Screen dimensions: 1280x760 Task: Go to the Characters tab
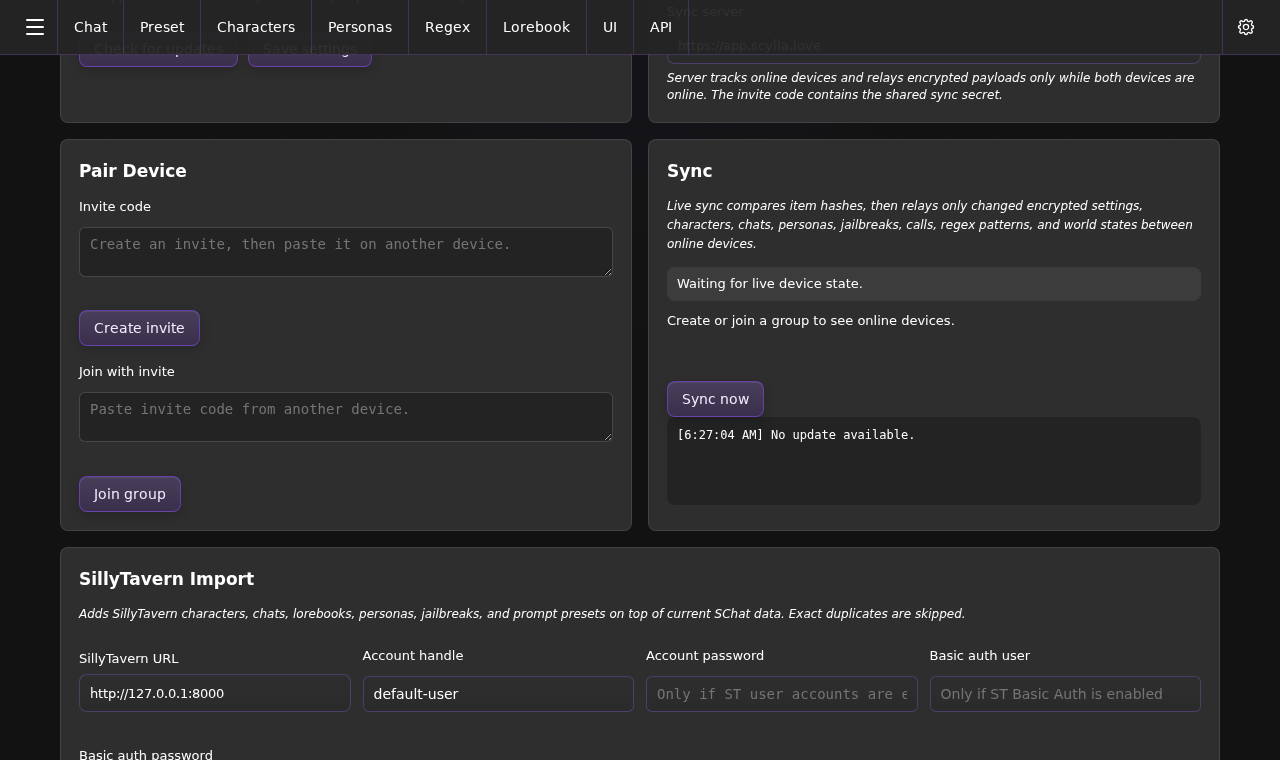tap(256, 27)
